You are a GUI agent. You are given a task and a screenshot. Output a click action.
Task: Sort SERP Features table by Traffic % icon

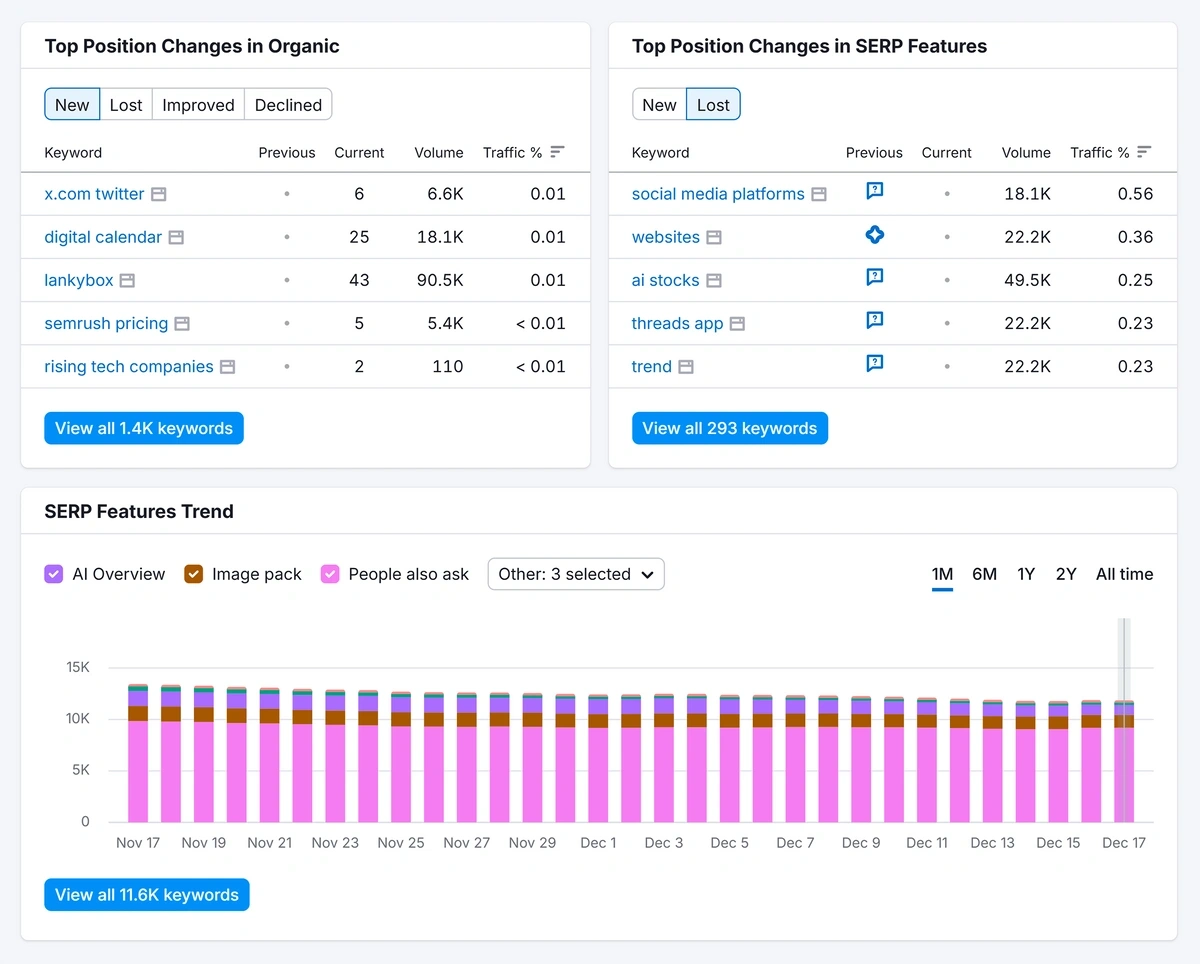pos(1144,152)
